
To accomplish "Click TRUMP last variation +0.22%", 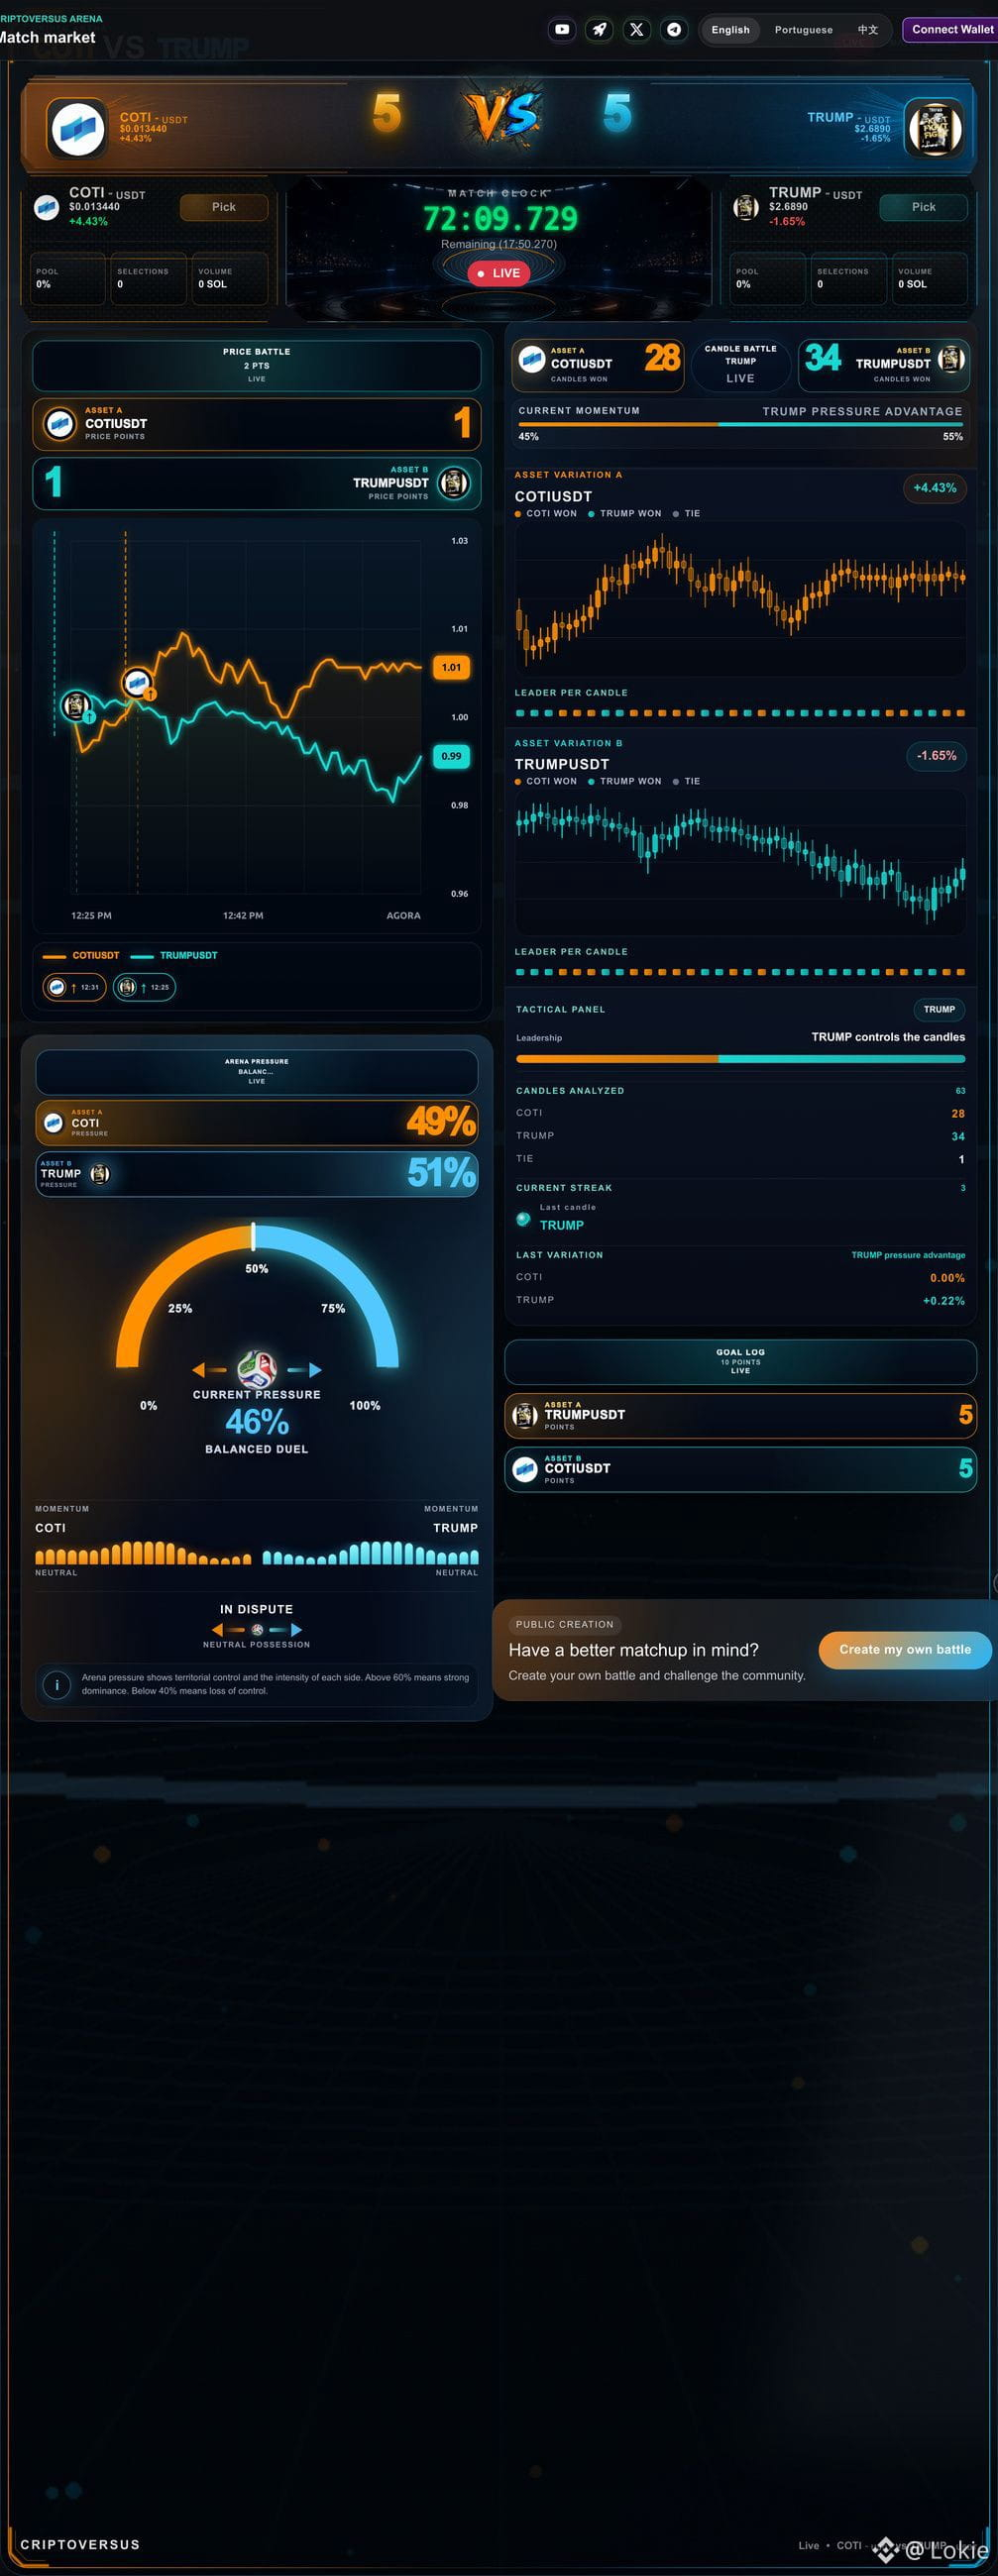I will pyautogui.click(x=943, y=1301).
